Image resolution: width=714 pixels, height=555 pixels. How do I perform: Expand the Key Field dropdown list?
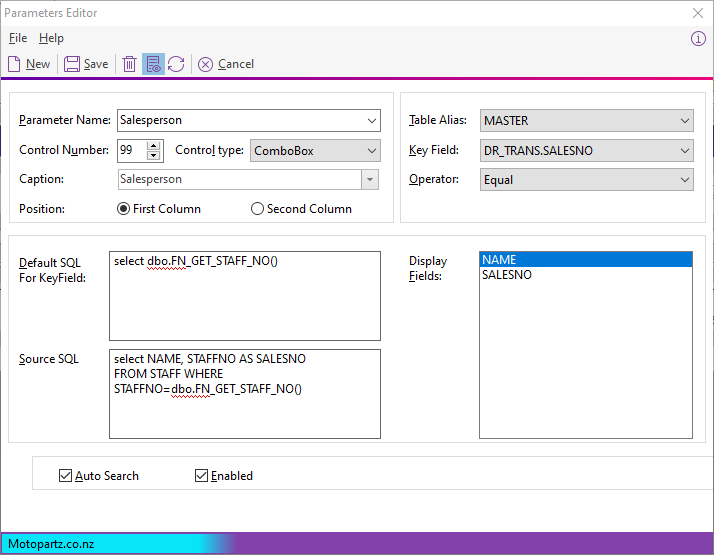(x=684, y=151)
